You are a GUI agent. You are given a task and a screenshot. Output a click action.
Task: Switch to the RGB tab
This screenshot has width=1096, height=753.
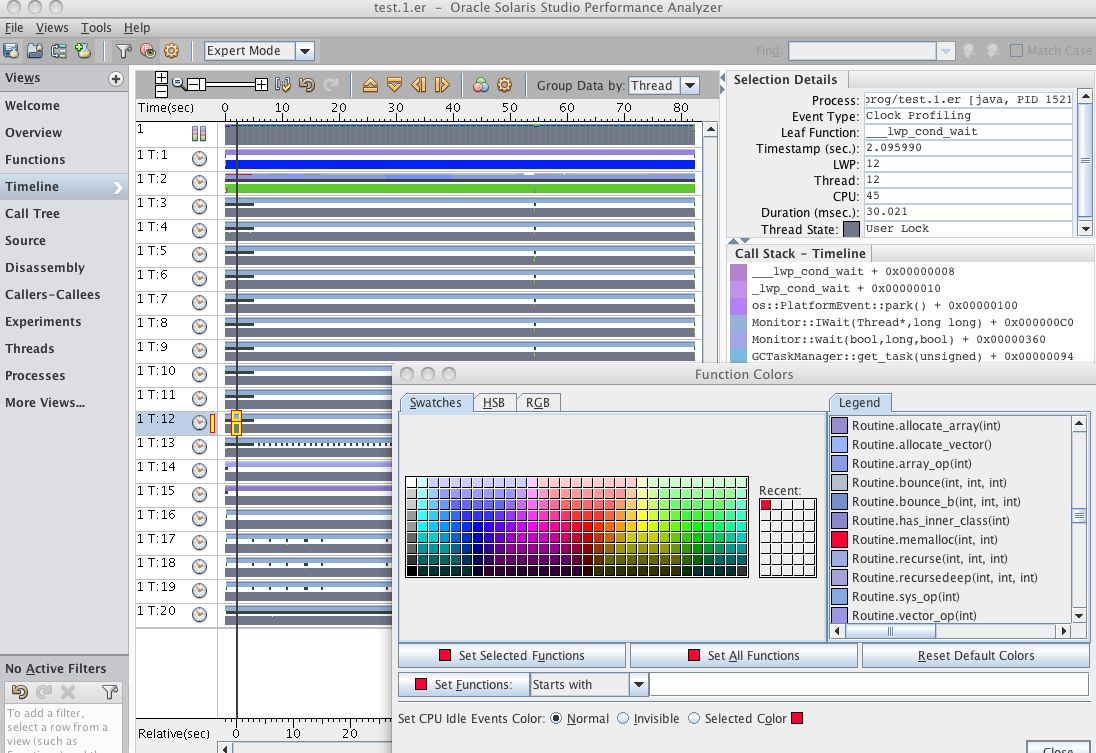click(538, 403)
